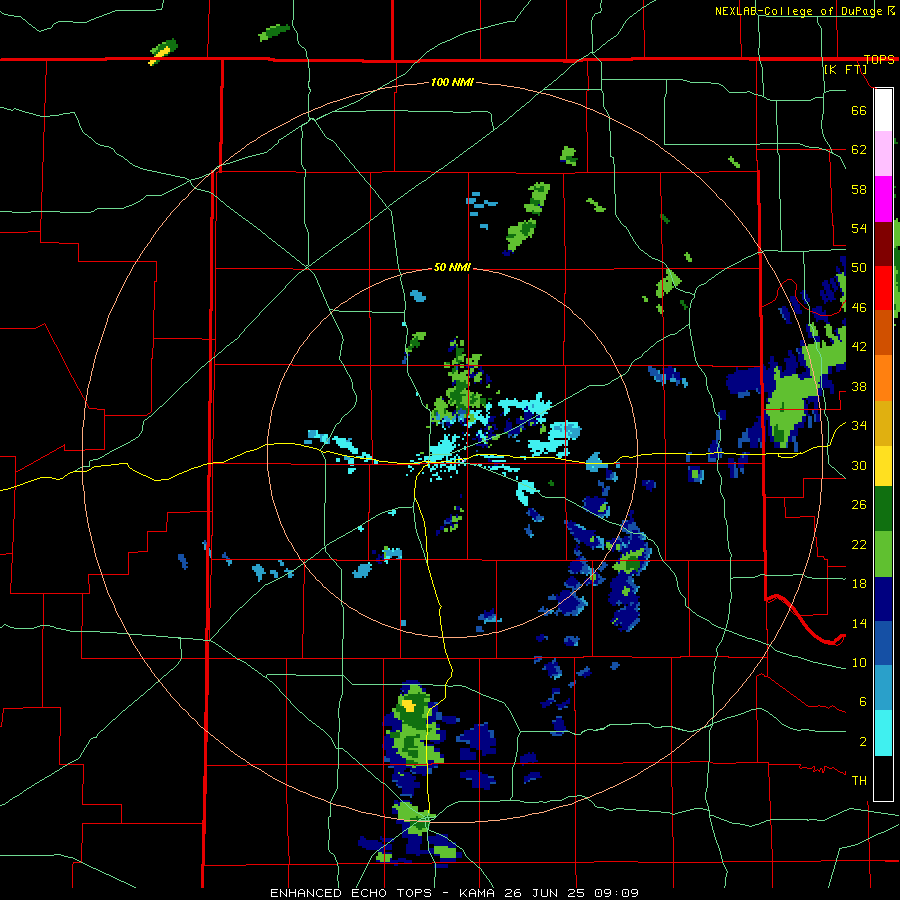Click the 'TH' threshold label
This screenshot has height=900, width=900.
(x=859, y=781)
